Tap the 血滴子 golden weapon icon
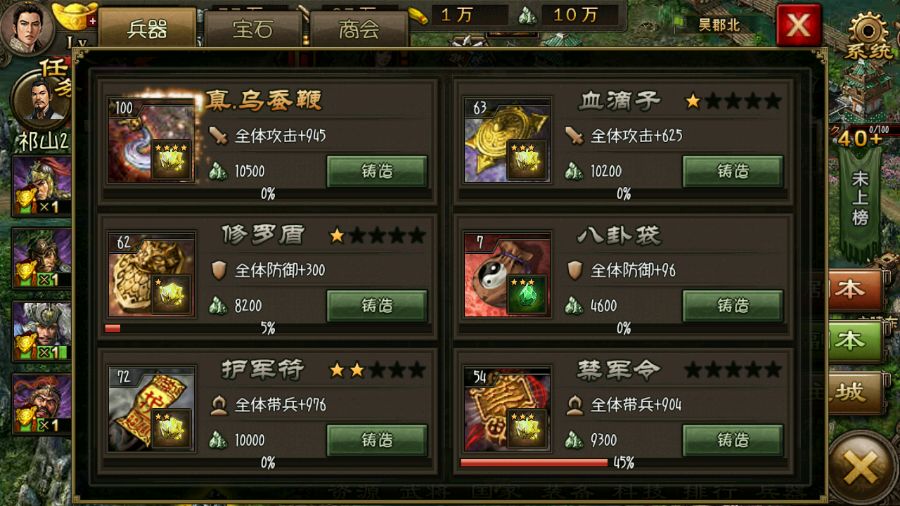Image resolution: width=900 pixels, height=506 pixels. pyautogui.click(x=507, y=141)
